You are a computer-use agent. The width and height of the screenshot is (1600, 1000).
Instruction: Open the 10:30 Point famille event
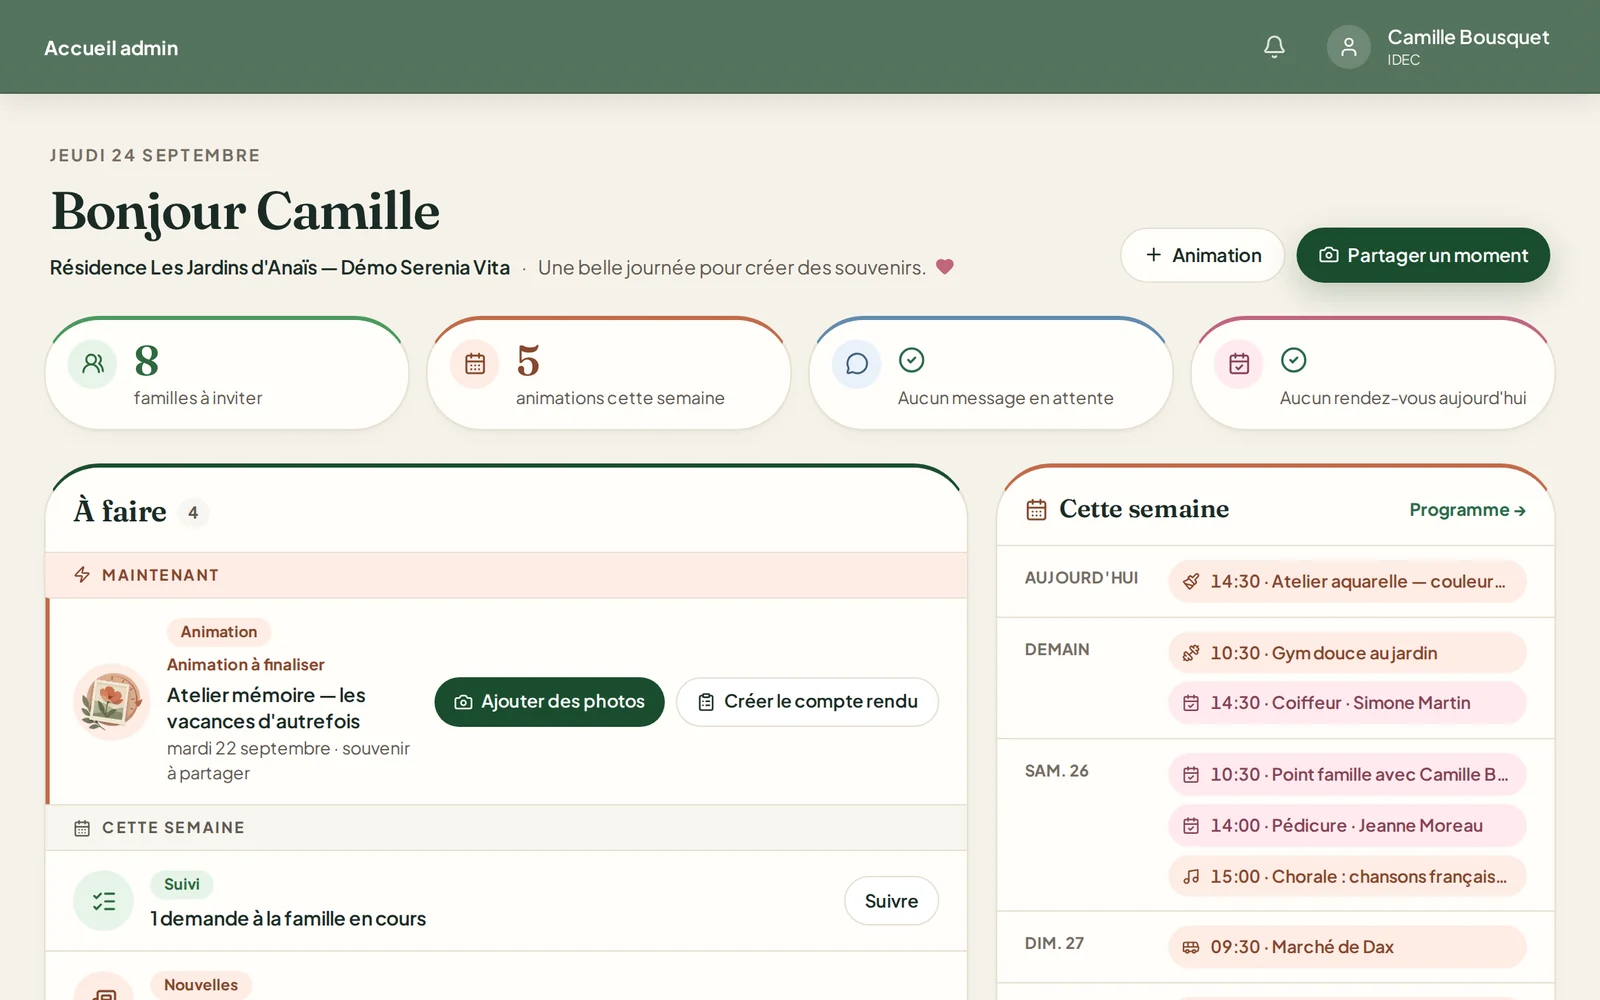[1347, 775]
